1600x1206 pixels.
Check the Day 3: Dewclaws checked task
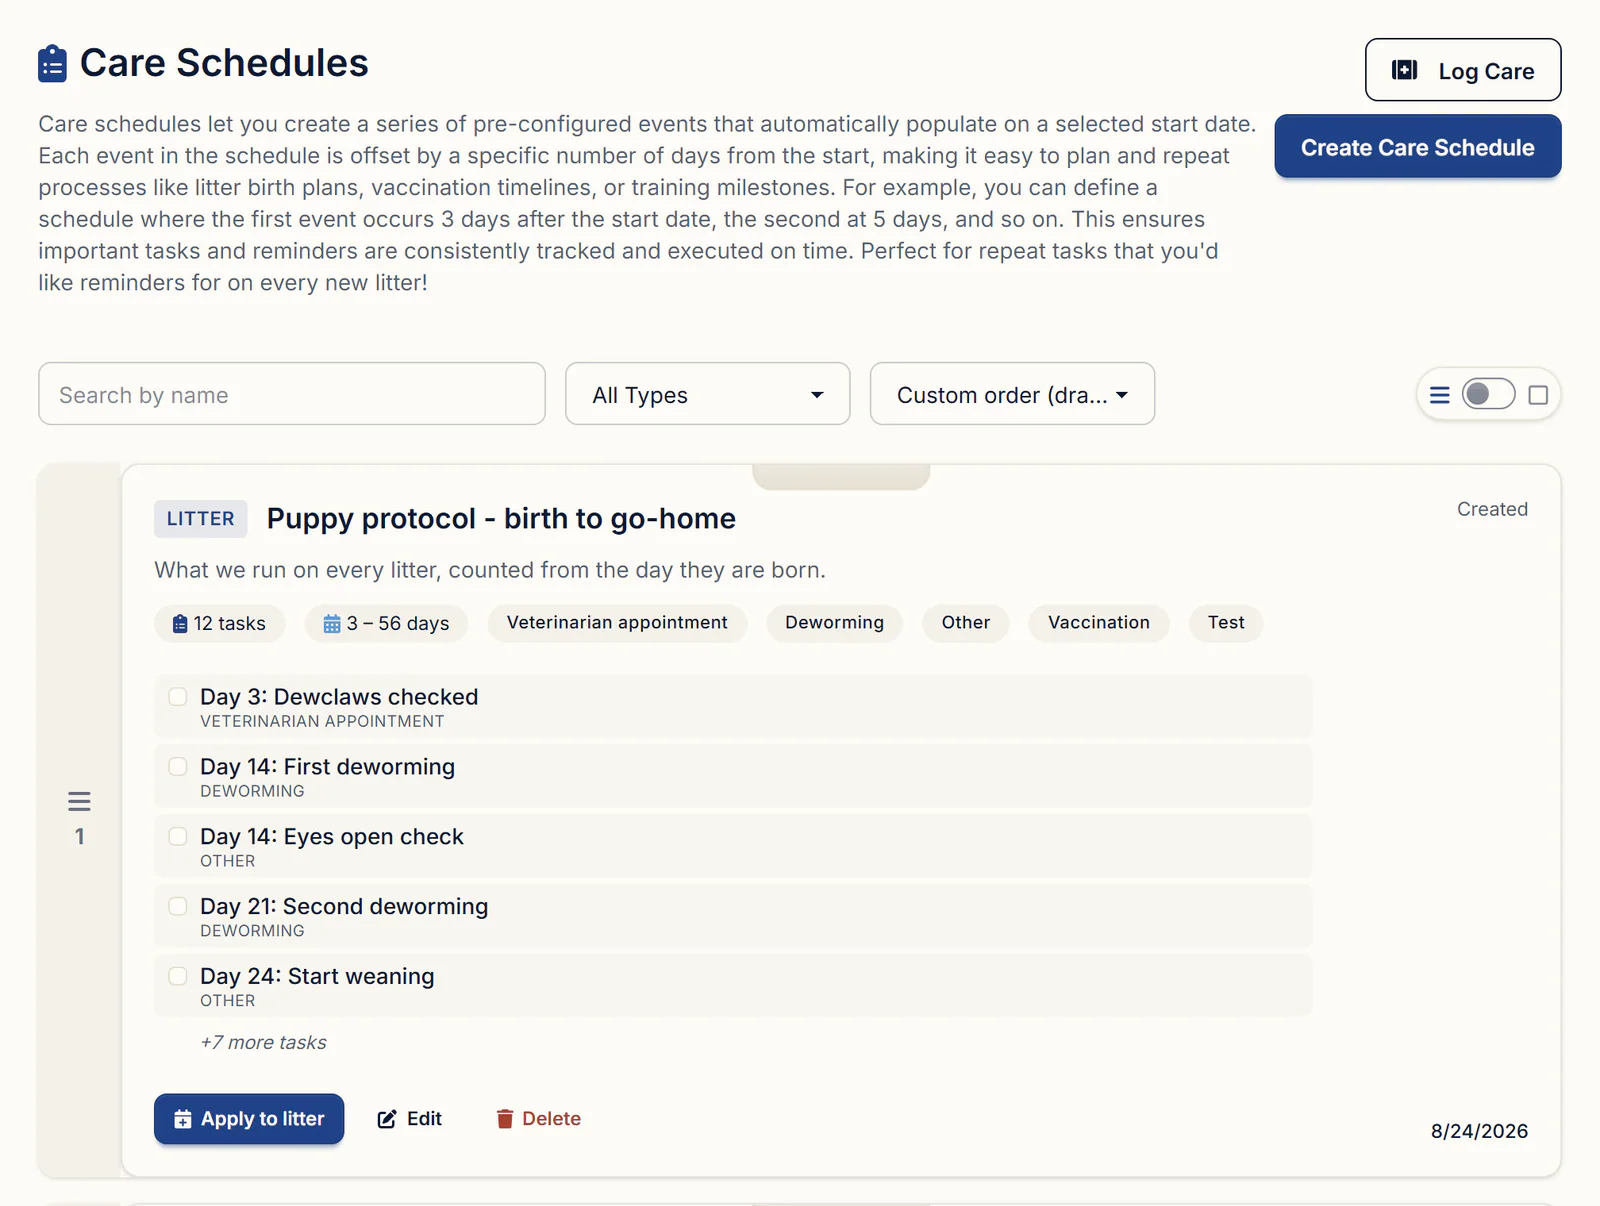[178, 697]
